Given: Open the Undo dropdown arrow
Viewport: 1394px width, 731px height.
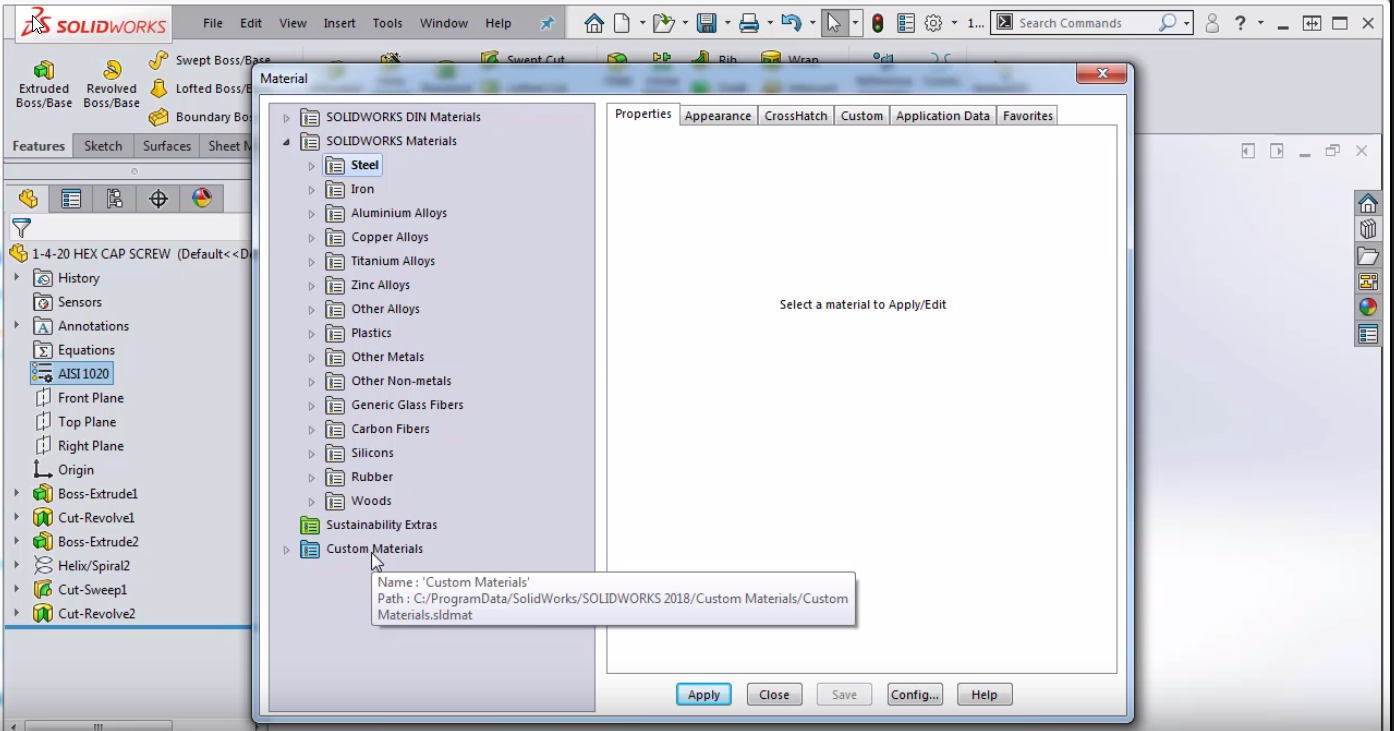Looking at the screenshot, I should 811,23.
